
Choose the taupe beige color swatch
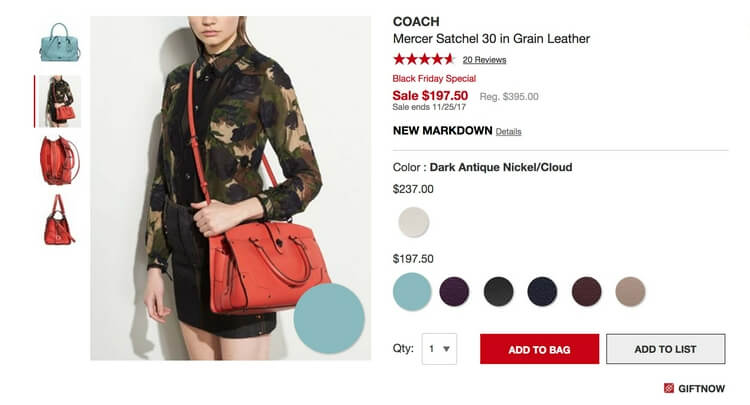[x=630, y=291]
